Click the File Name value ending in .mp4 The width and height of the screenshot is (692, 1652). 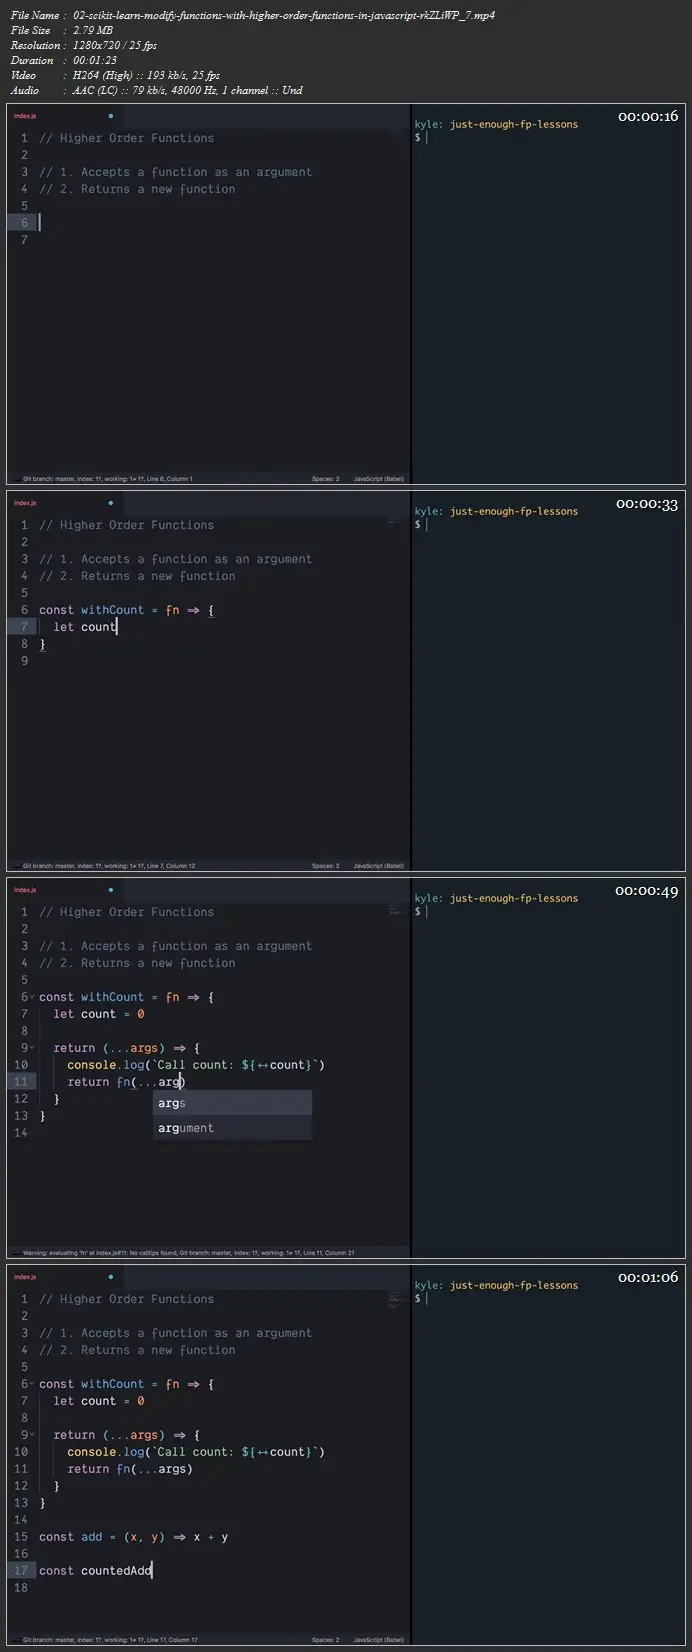click(284, 15)
